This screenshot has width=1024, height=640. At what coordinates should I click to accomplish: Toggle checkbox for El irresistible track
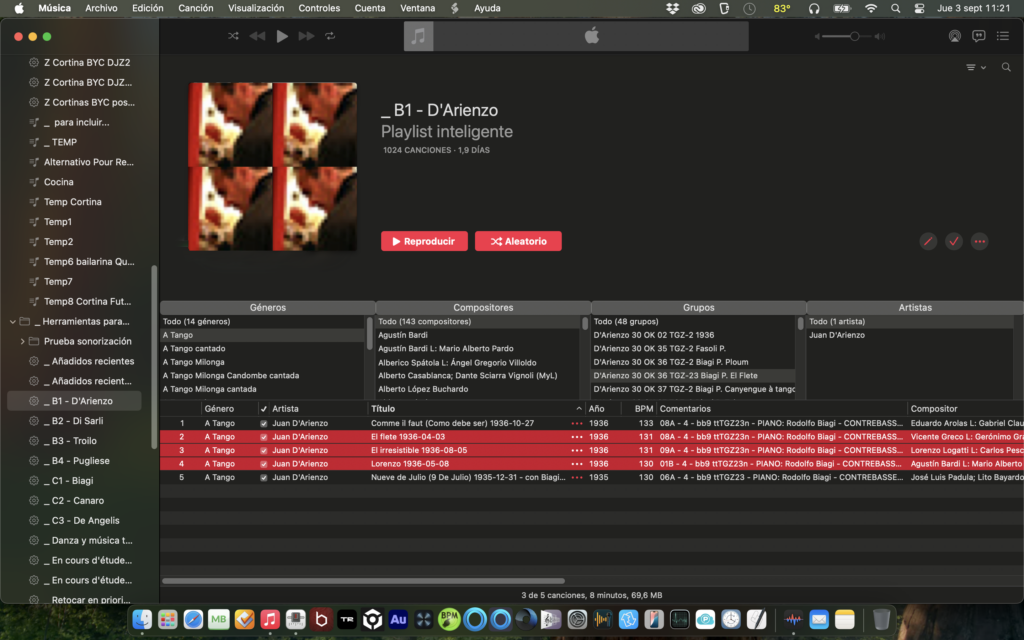click(264, 451)
